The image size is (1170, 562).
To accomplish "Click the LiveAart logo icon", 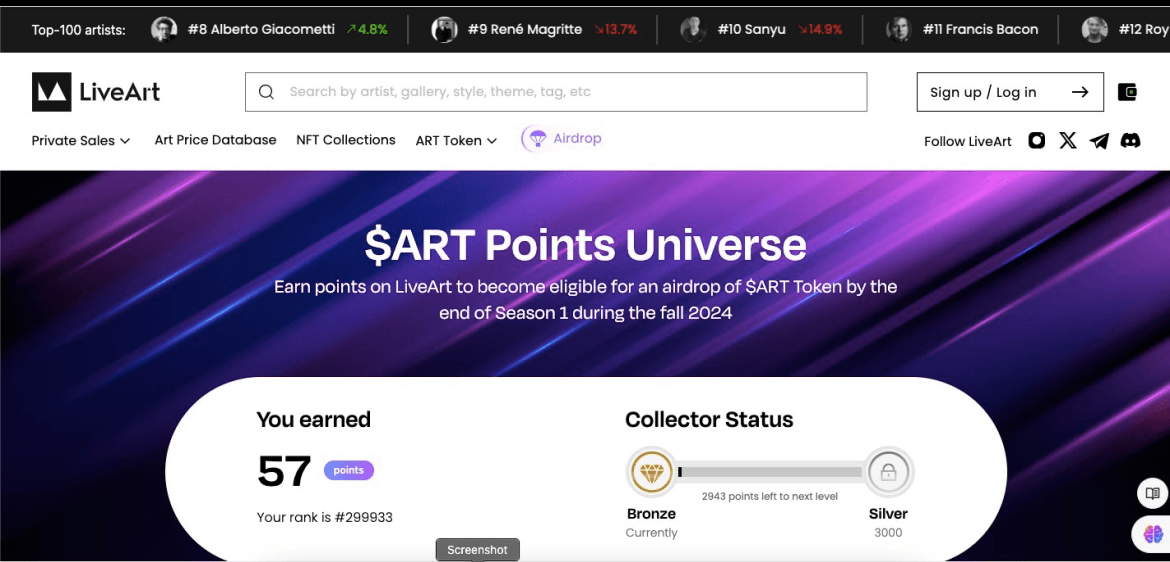I will click(51, 92).
